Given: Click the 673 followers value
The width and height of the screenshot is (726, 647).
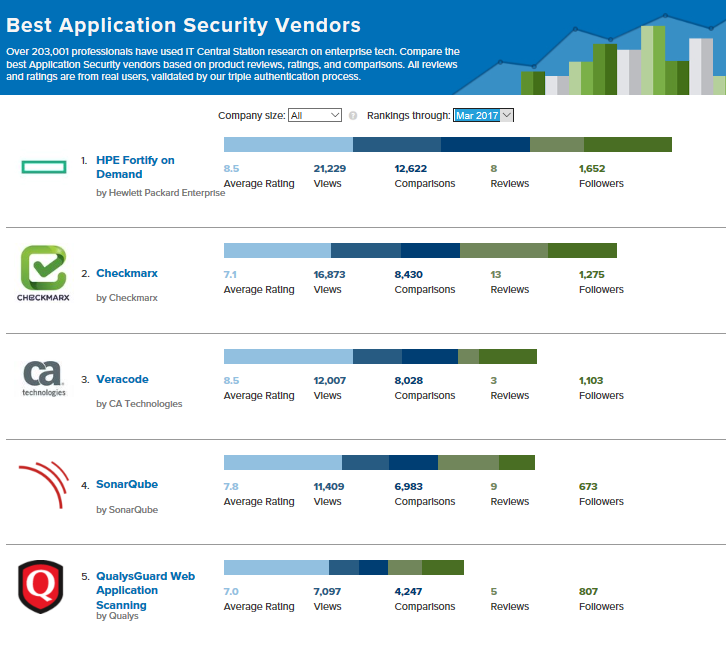Looking at the screenshot, I should click(x=588, y=487).
